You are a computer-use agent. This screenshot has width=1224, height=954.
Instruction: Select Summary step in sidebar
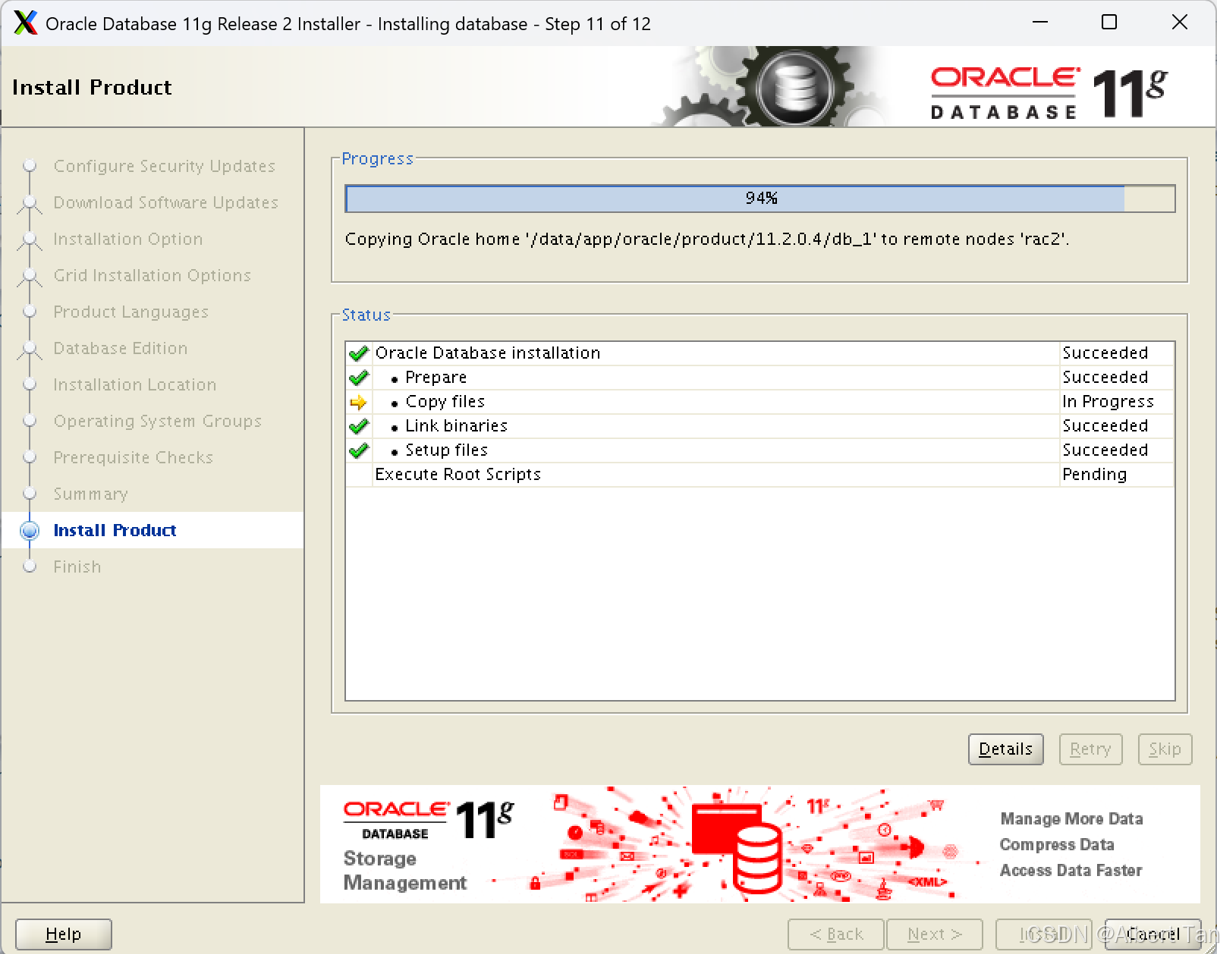pyautogui.click(x=90, y=494)
